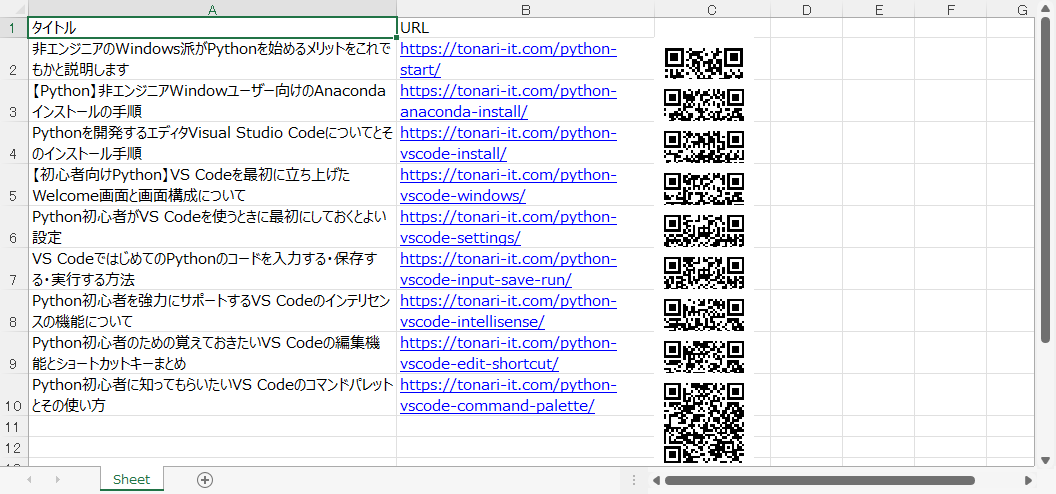The image size is (1056, 494).
Task: Click the horizontal scrollbar thumb
Action: 820,481
